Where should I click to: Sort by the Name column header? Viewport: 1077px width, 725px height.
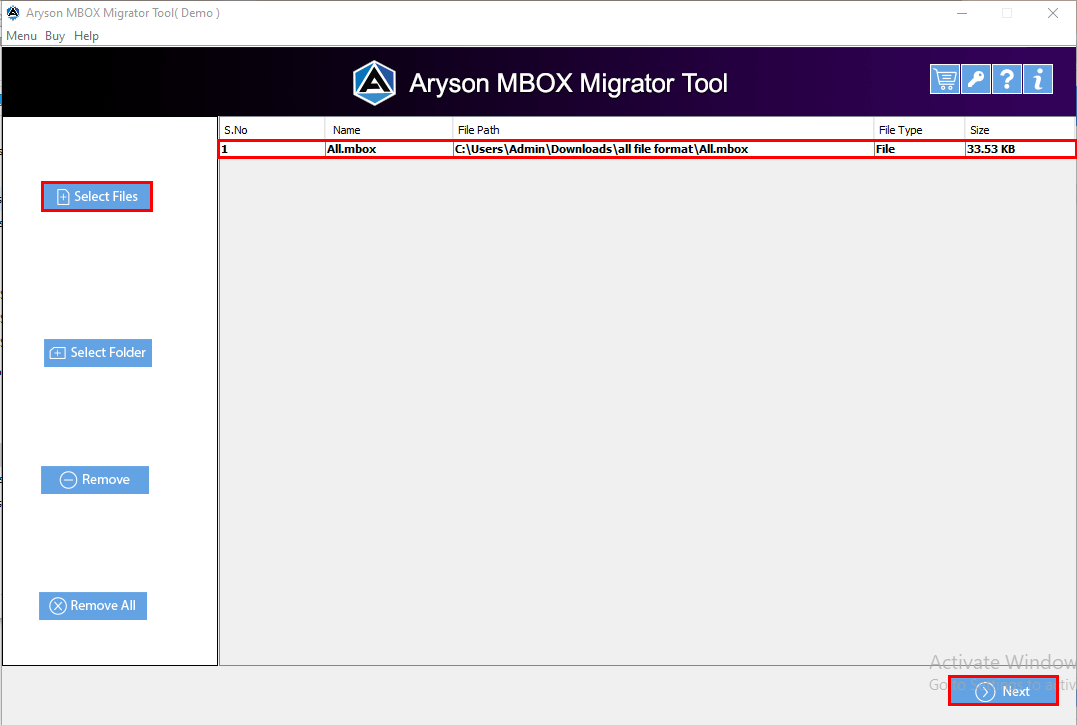(x=389, y=130)
